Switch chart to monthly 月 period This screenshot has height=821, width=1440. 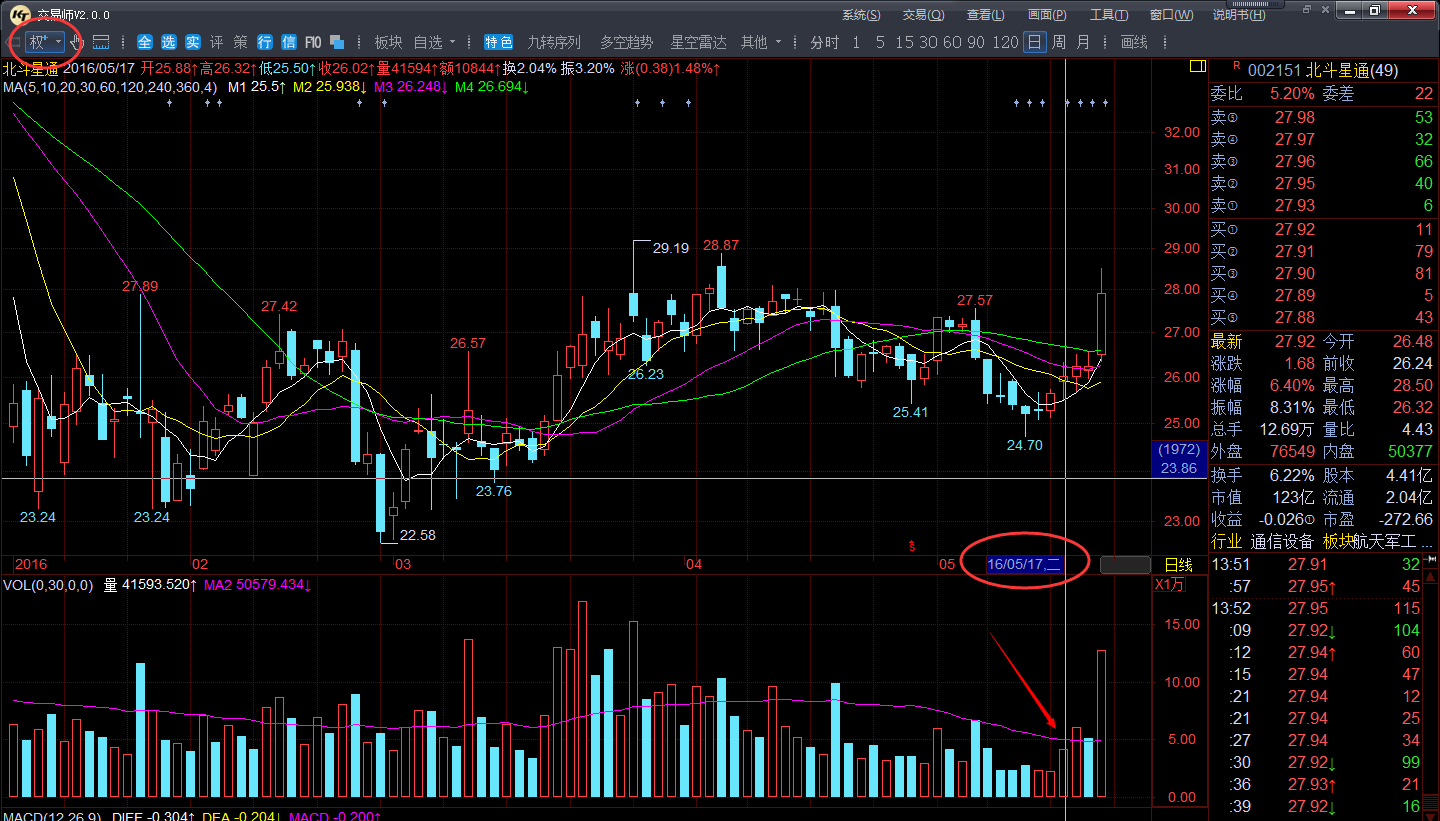pyautogui.click(x=1083, y=42)
